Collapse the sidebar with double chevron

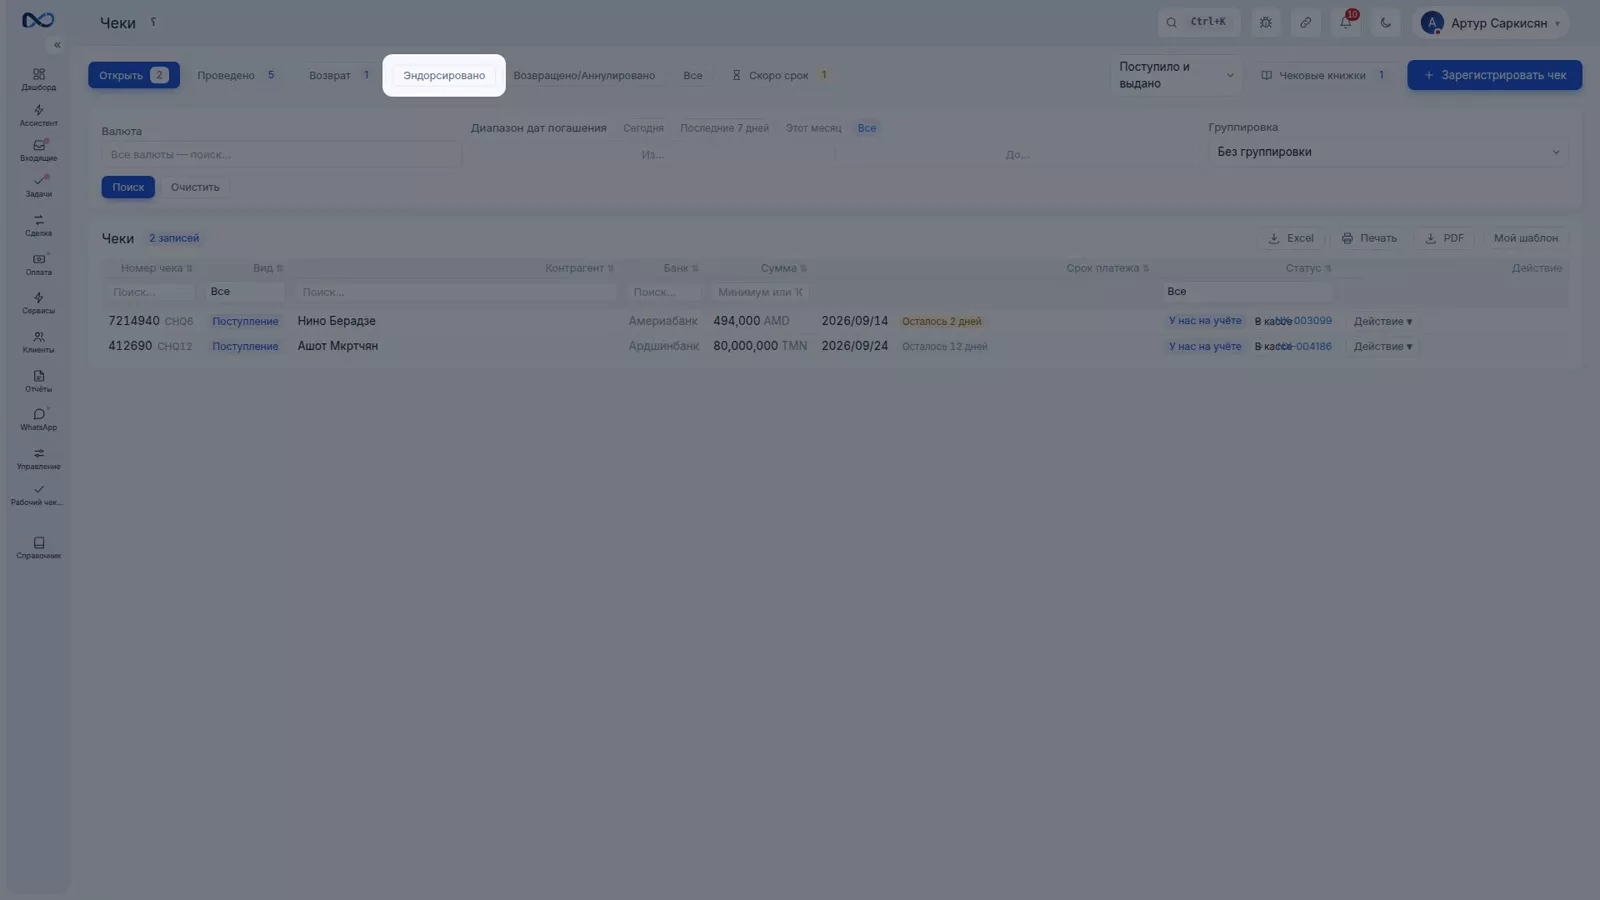[x=57, y=45]
